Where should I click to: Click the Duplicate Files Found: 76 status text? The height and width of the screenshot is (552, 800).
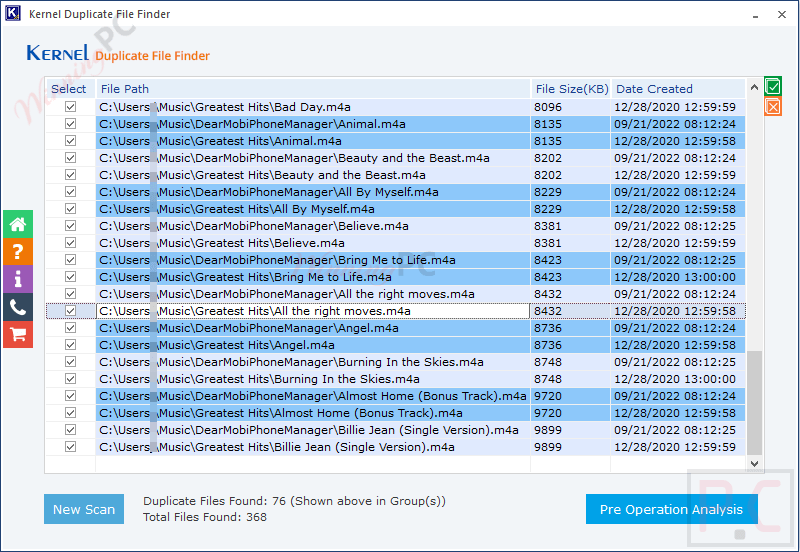pyautogui.click(x=294, y=501)
